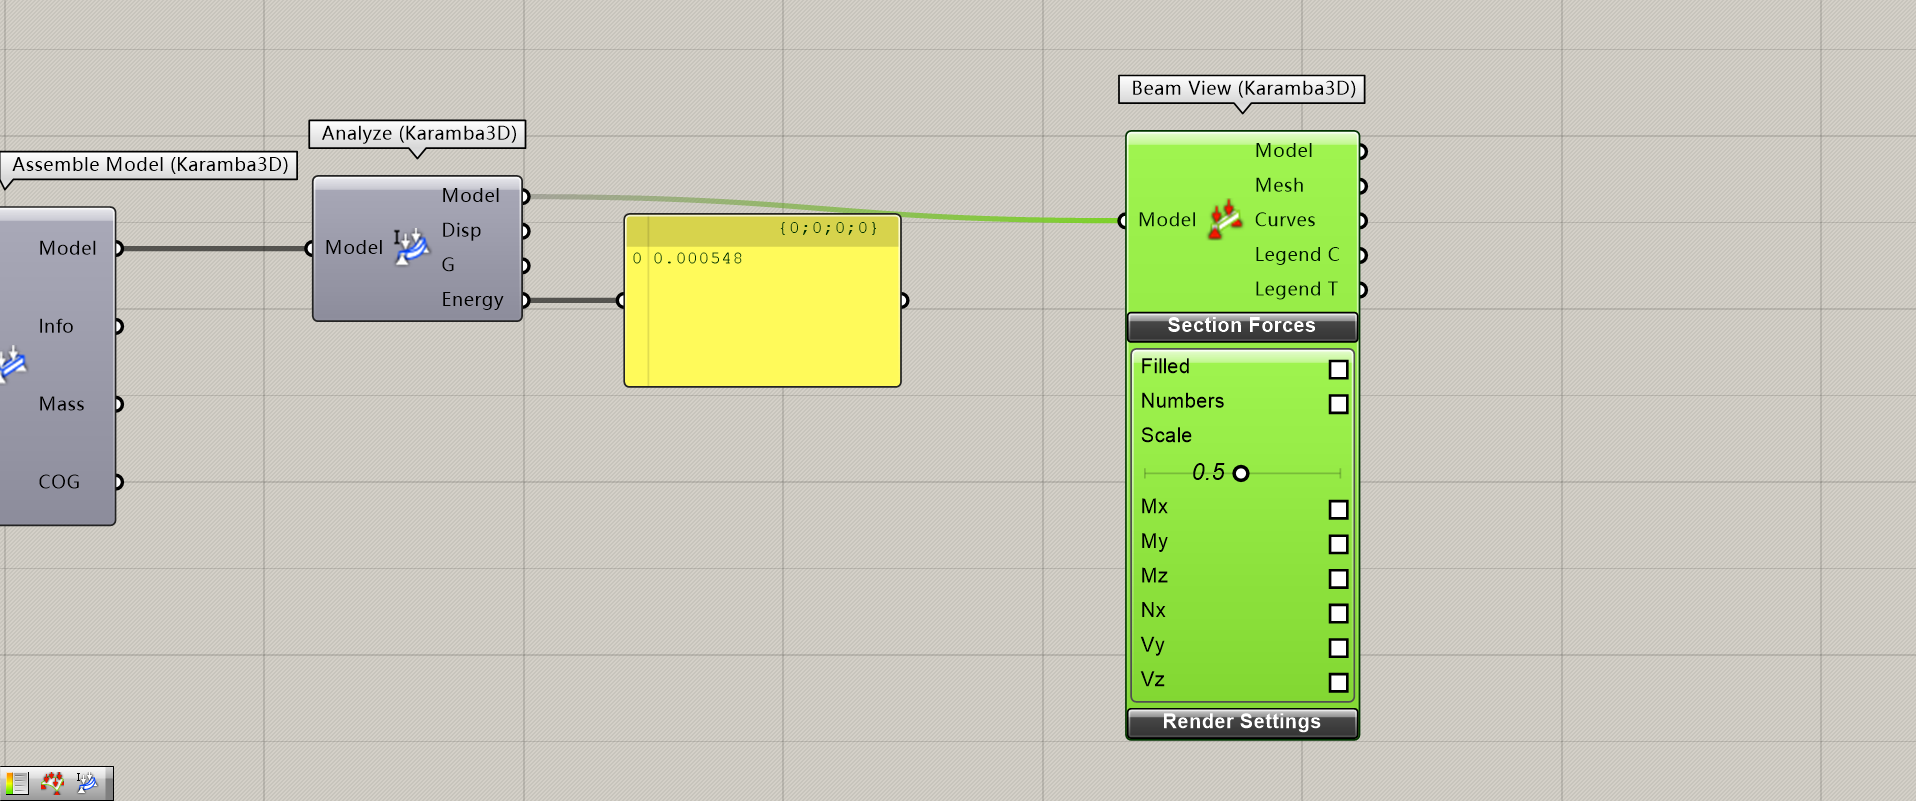Check the Nx checkbox

[x=1338, y=613]
